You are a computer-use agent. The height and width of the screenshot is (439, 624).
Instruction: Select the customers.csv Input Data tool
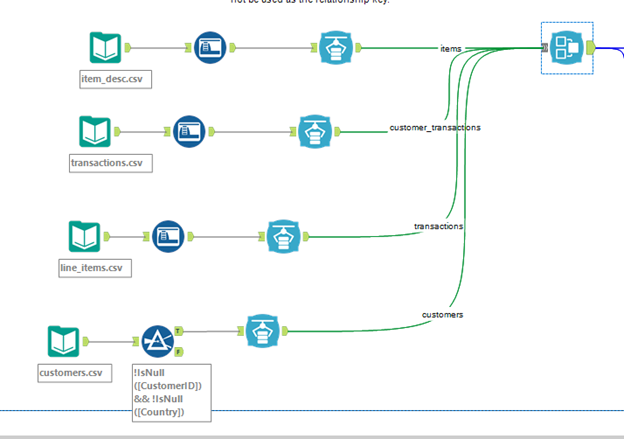[x=63, y=341]
